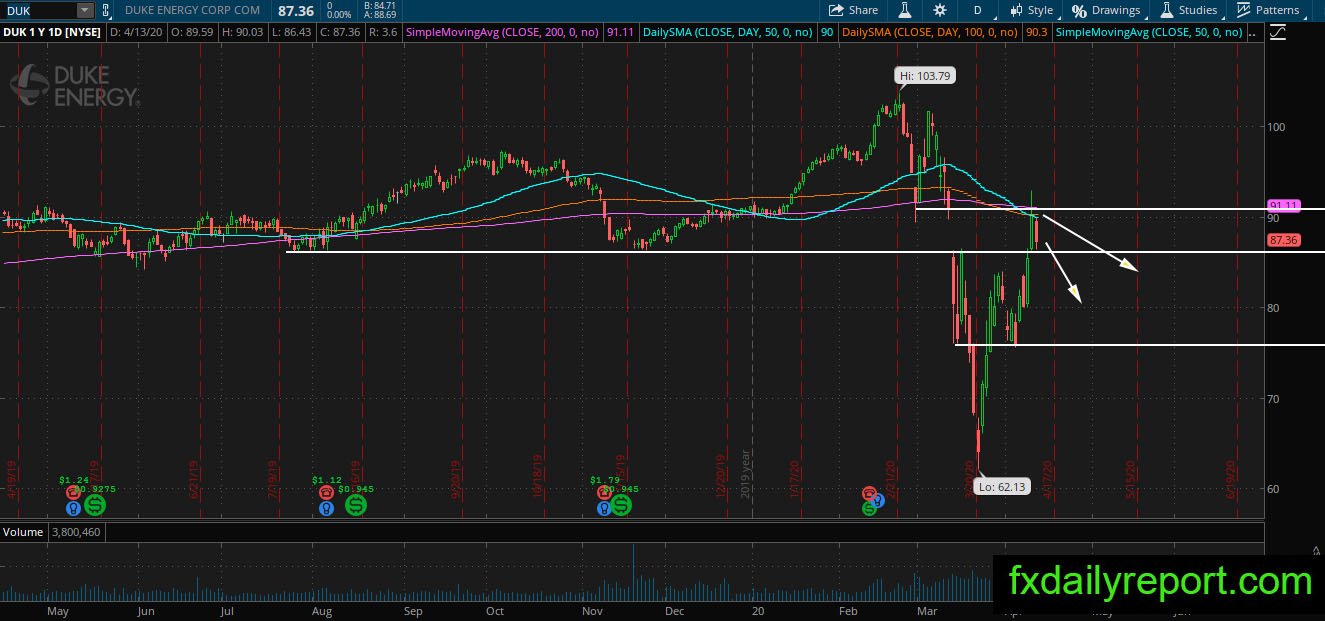Click the O: 89.59 open value
The height and width of the screenshot is (621, 1325).
(x=192, y=33)
